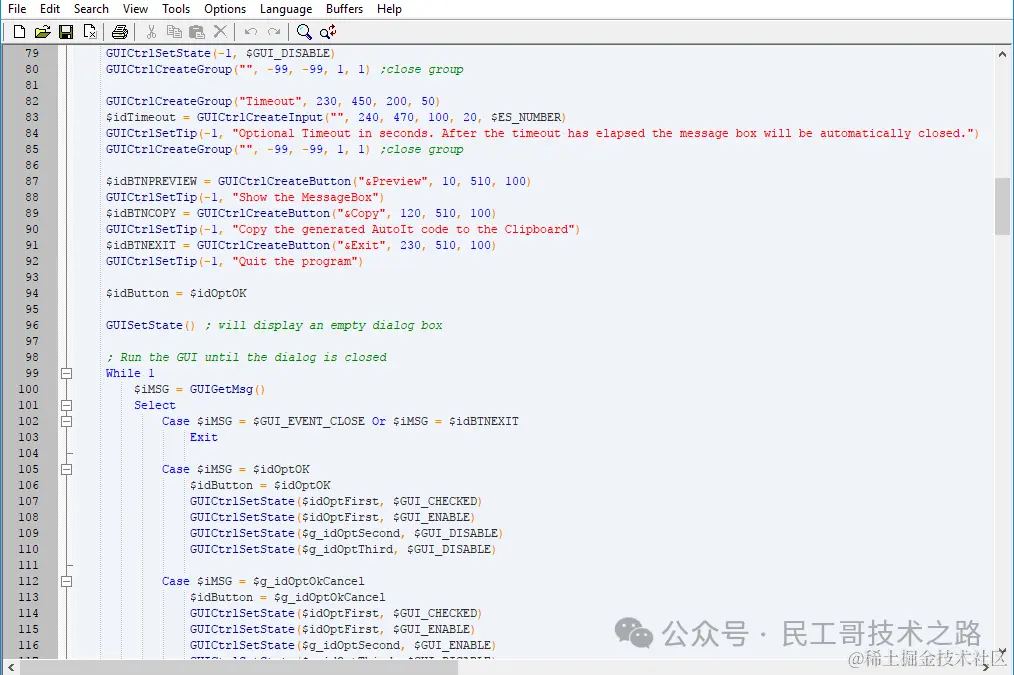
Task: Collapse the Case fold on line 102
Action: [x=66, y=421]
